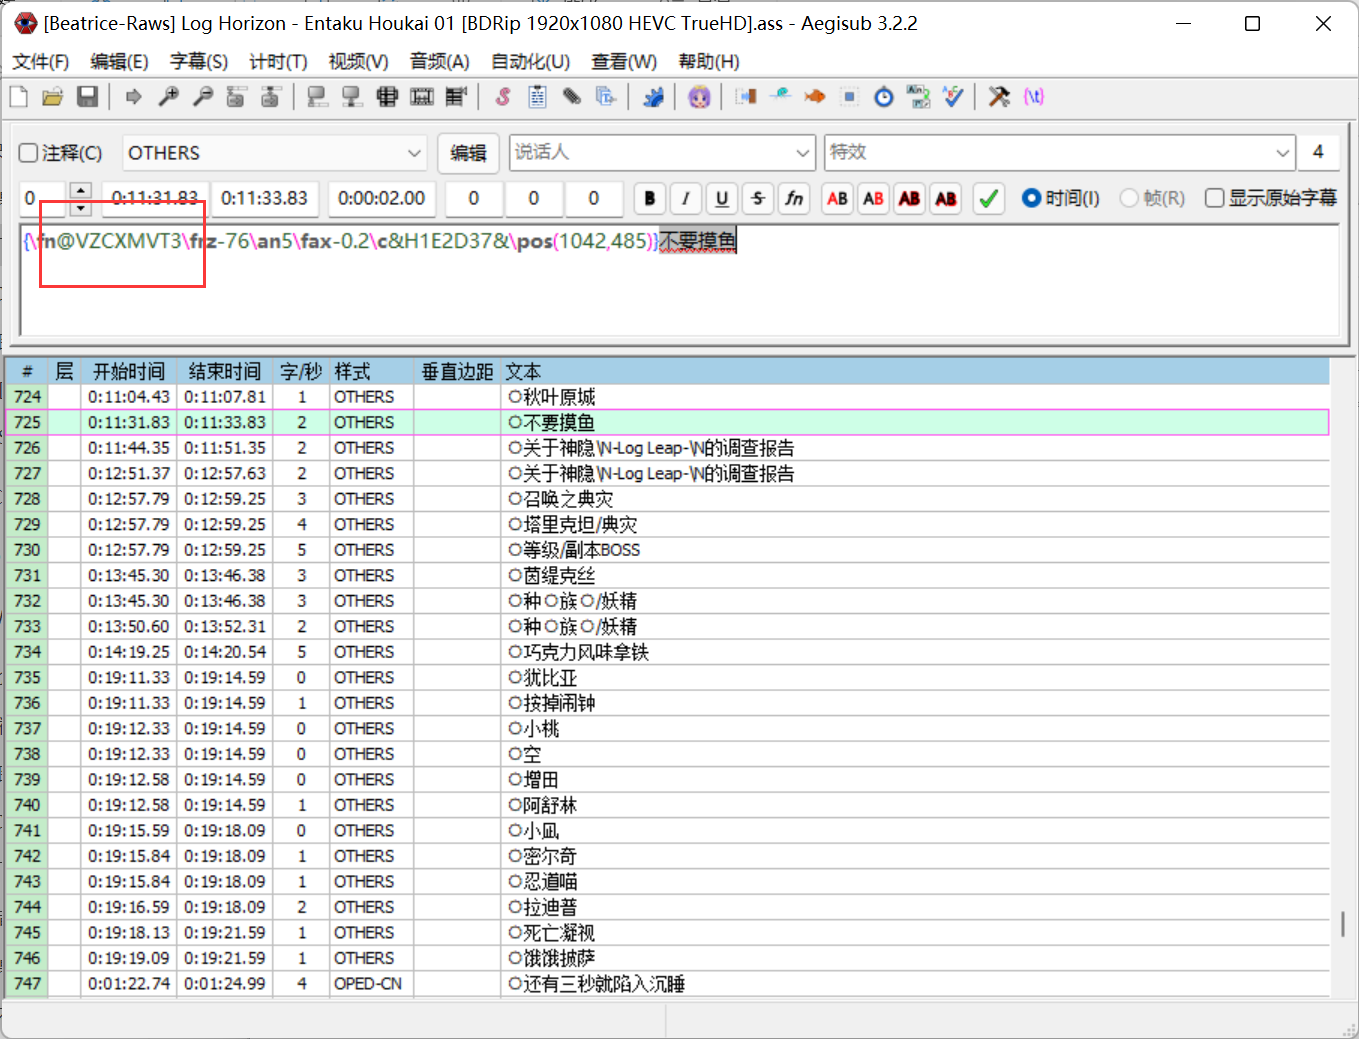The width and height of the screenshot is (1359, 1039).
Task: Click the duration field 0:00:02.00
Action: [x=382, y=198]
